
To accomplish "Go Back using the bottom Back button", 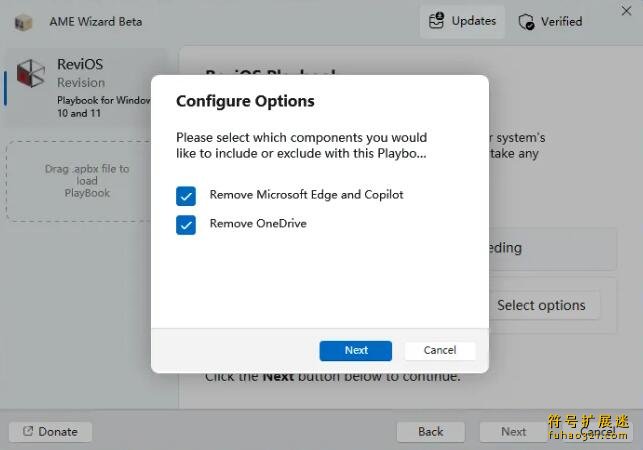I will (x=430, y=432).
